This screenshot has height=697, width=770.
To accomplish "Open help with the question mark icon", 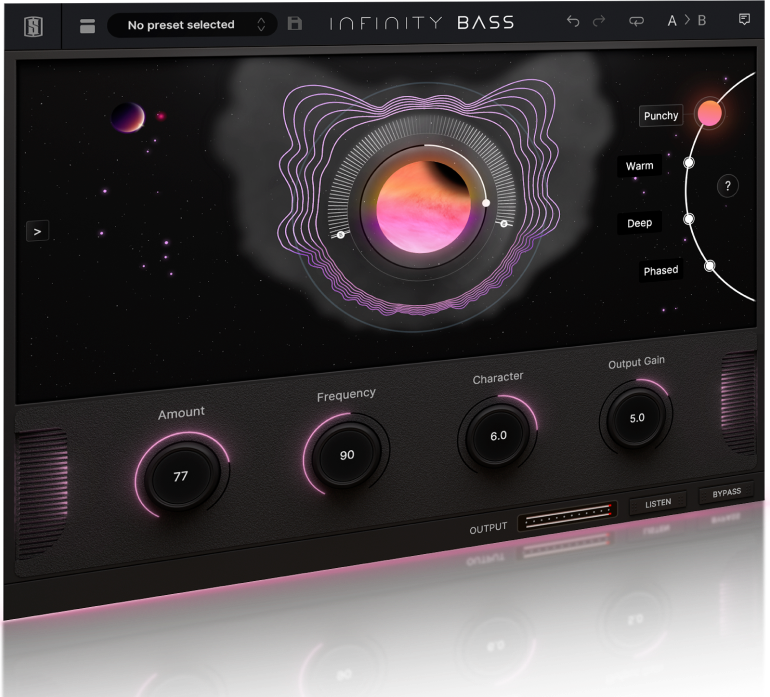I will [x=728, y=186].
